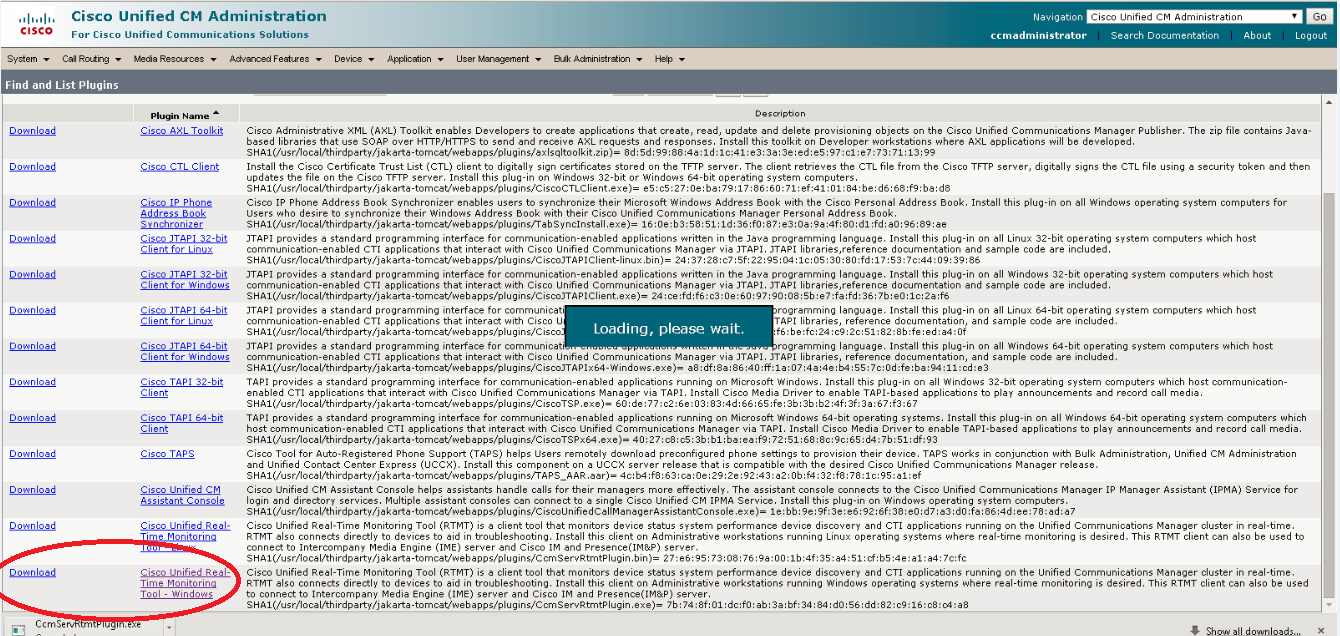The height and width of the screenshot is (636, 1340).
Task: Download the Cisco TAPI 32-bit Client
Action: pos(32,383)
